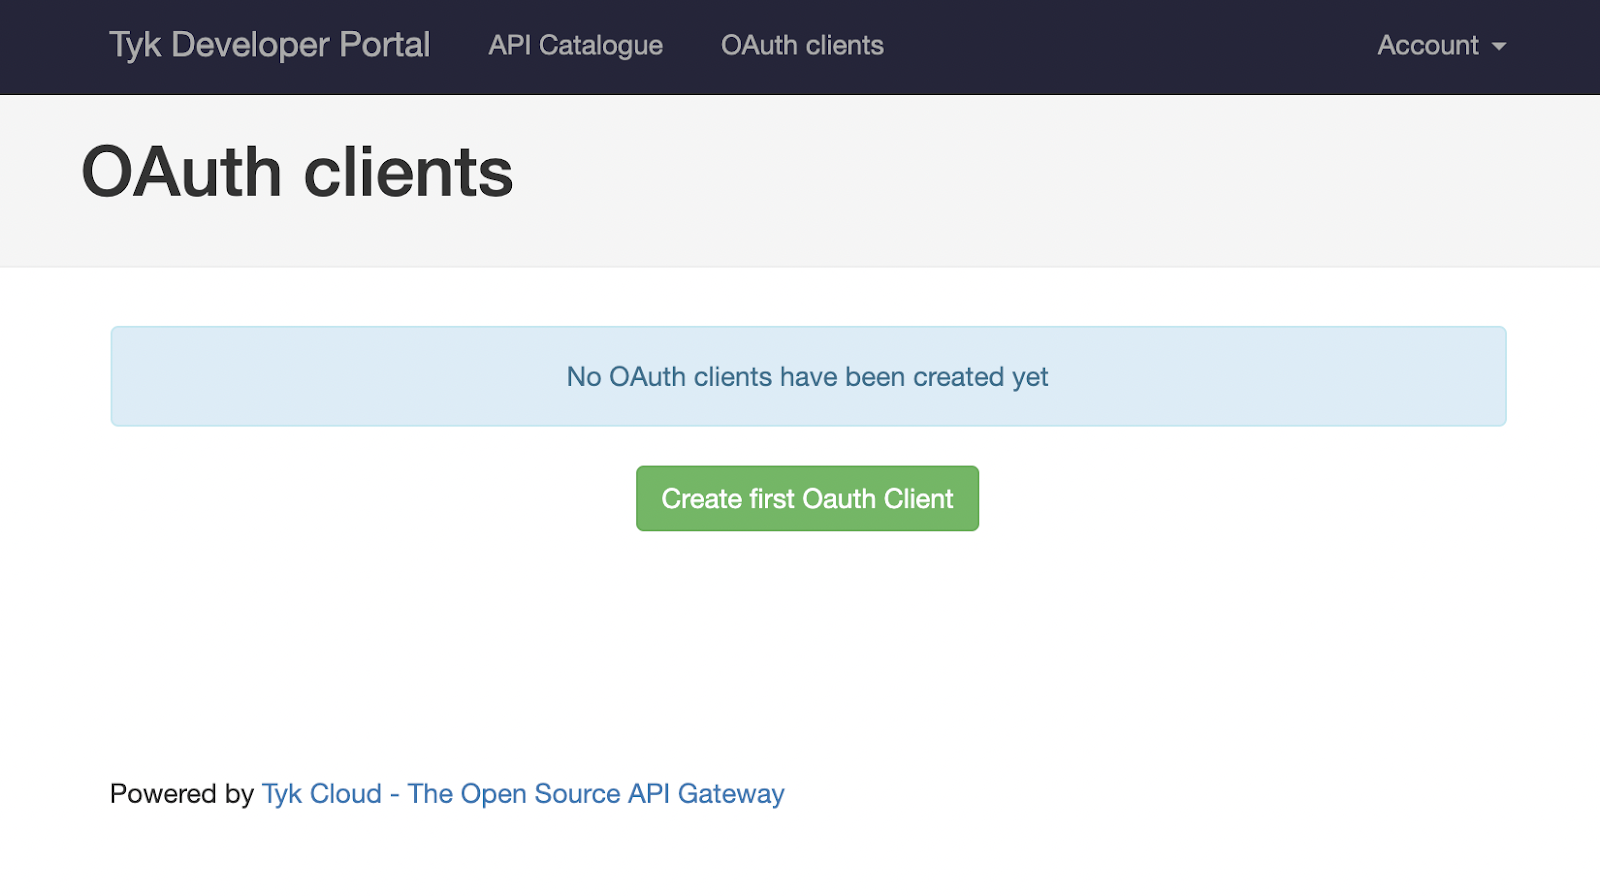The height and width of the screenshot is (896, 1600).
Task: Click the words 'Tyk Cloud' in the footer
Action: click(321, 793)
